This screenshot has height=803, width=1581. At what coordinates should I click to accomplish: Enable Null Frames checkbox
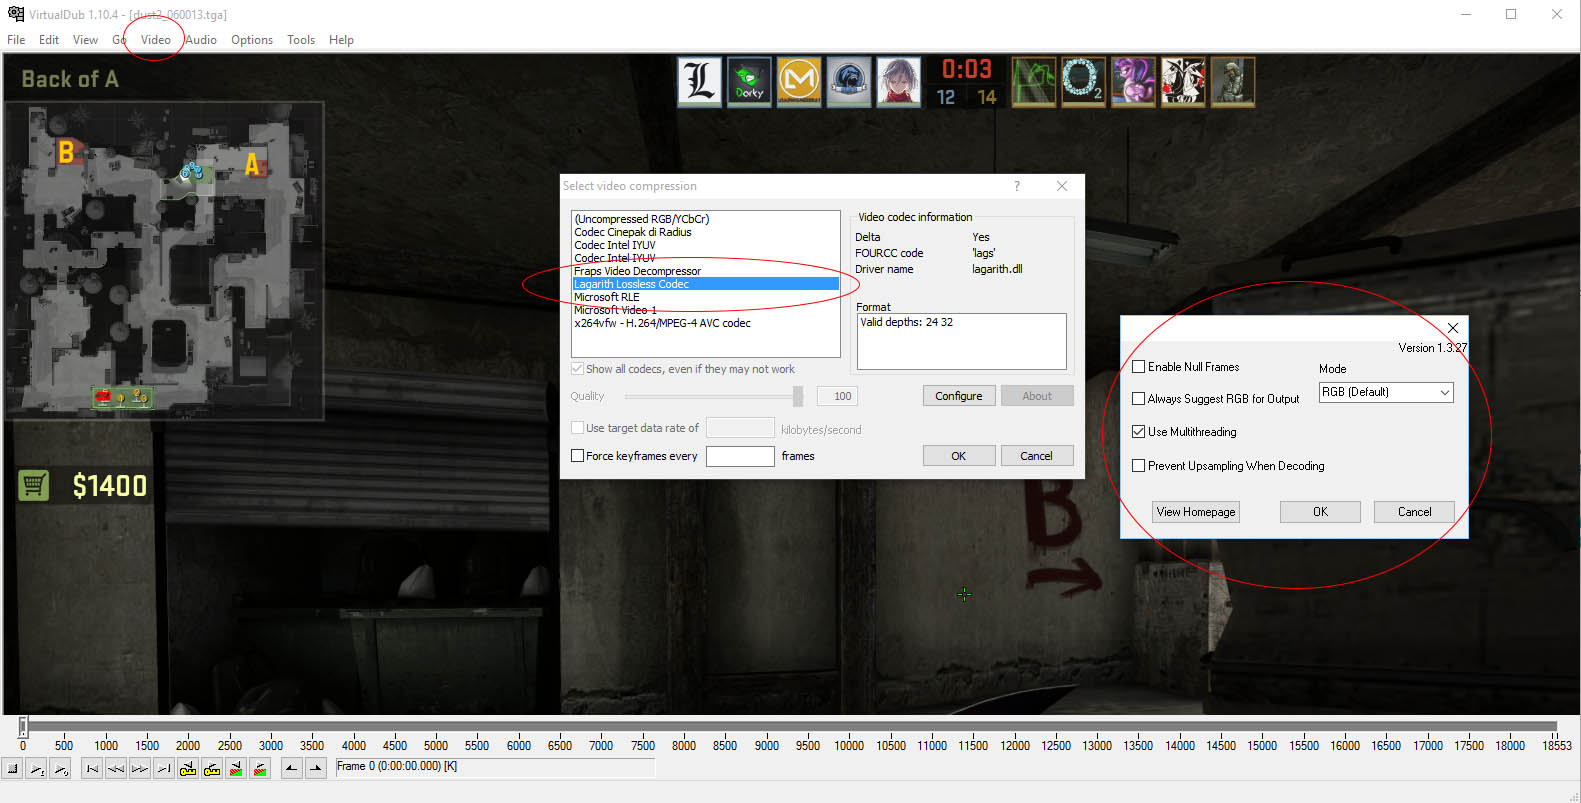click(x=1138, y=367)
